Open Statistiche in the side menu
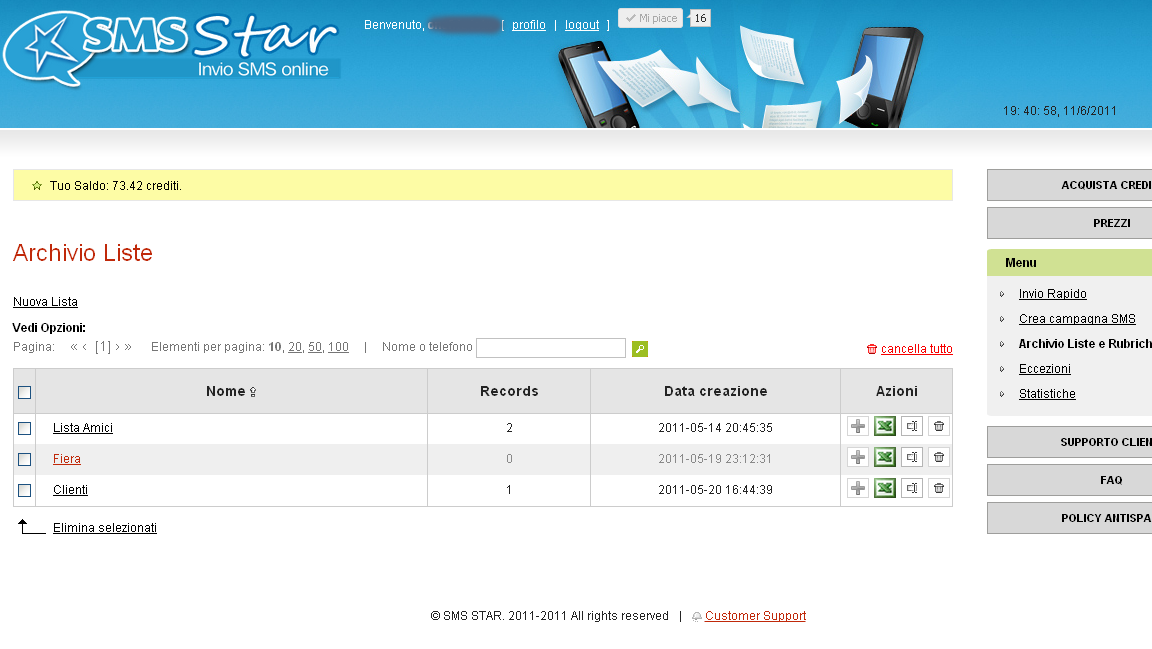Screen dimensions: 1152x649 tap(1047, 394)
